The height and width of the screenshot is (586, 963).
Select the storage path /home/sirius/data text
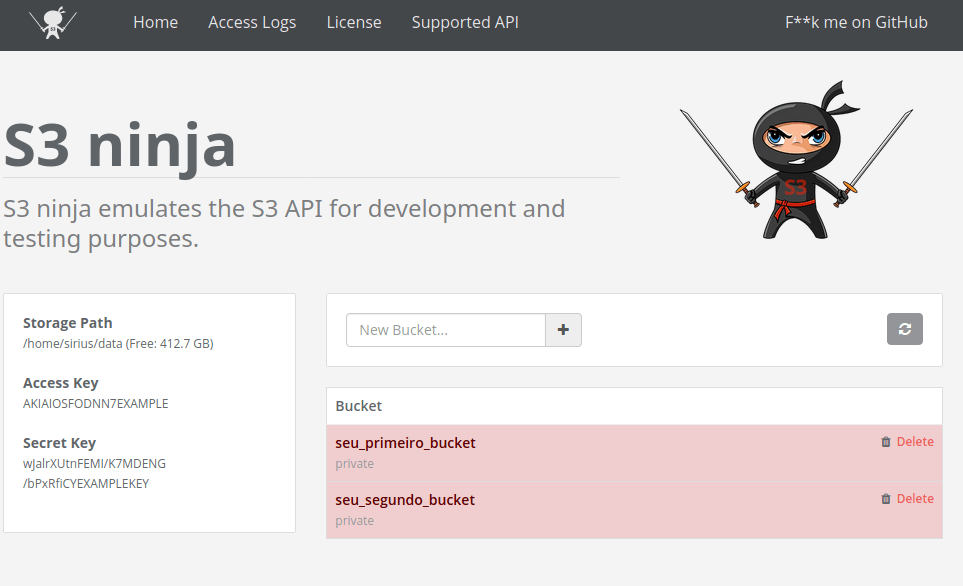coord(72,343)
